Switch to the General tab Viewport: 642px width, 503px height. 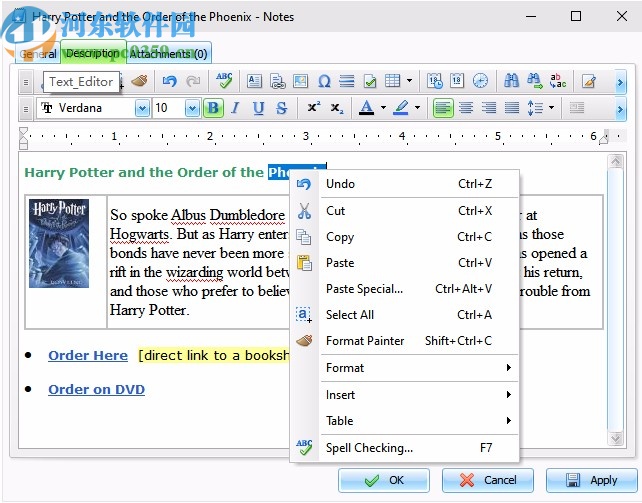pyautogui.click(x=38, y=54)
